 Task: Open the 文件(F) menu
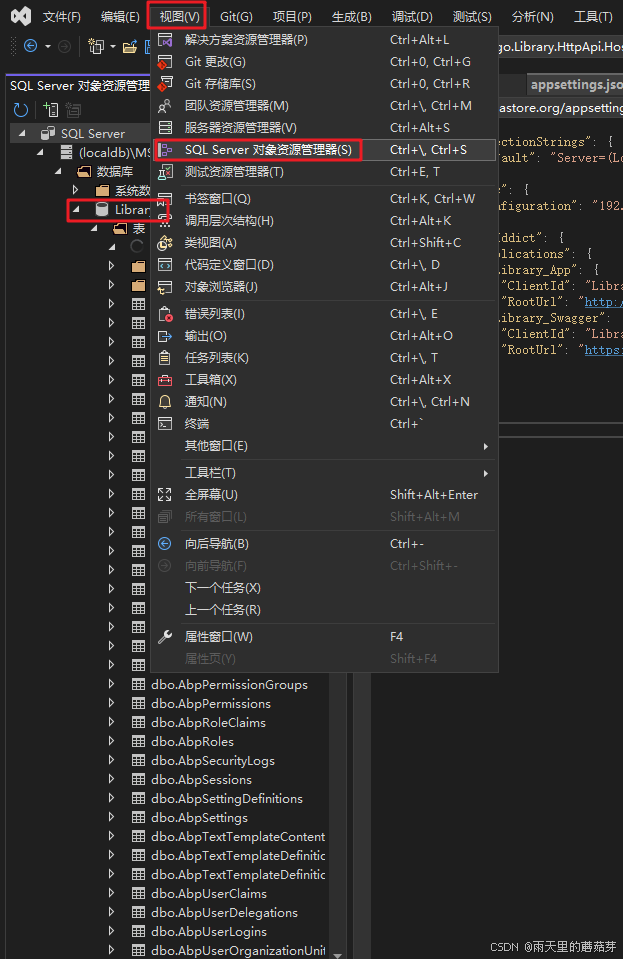(x=62, y=17)
